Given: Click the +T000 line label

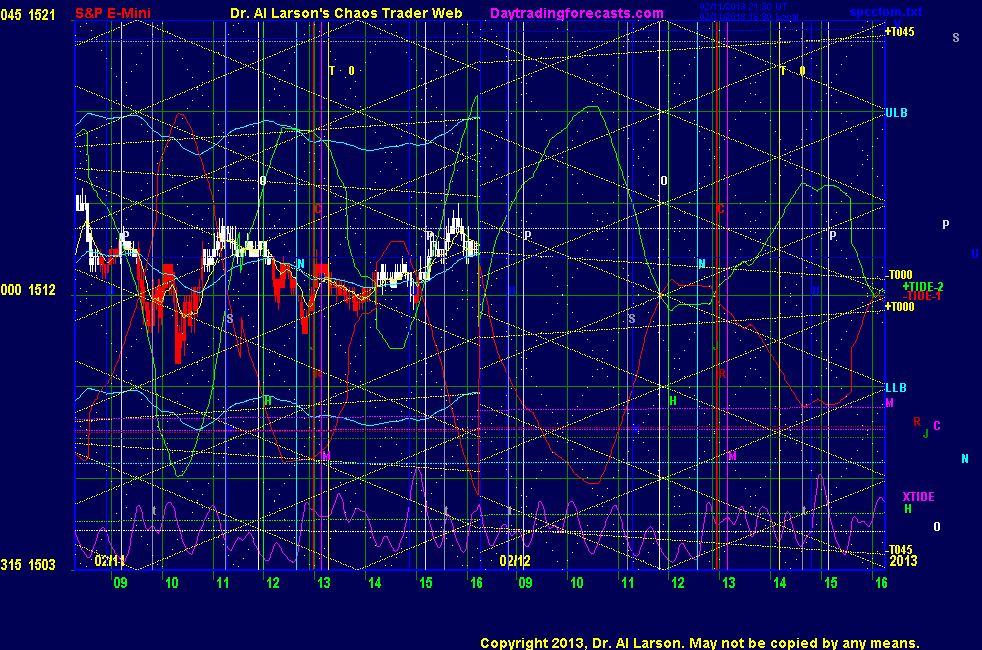Looking at the screenshot, I should pos(899,307).
